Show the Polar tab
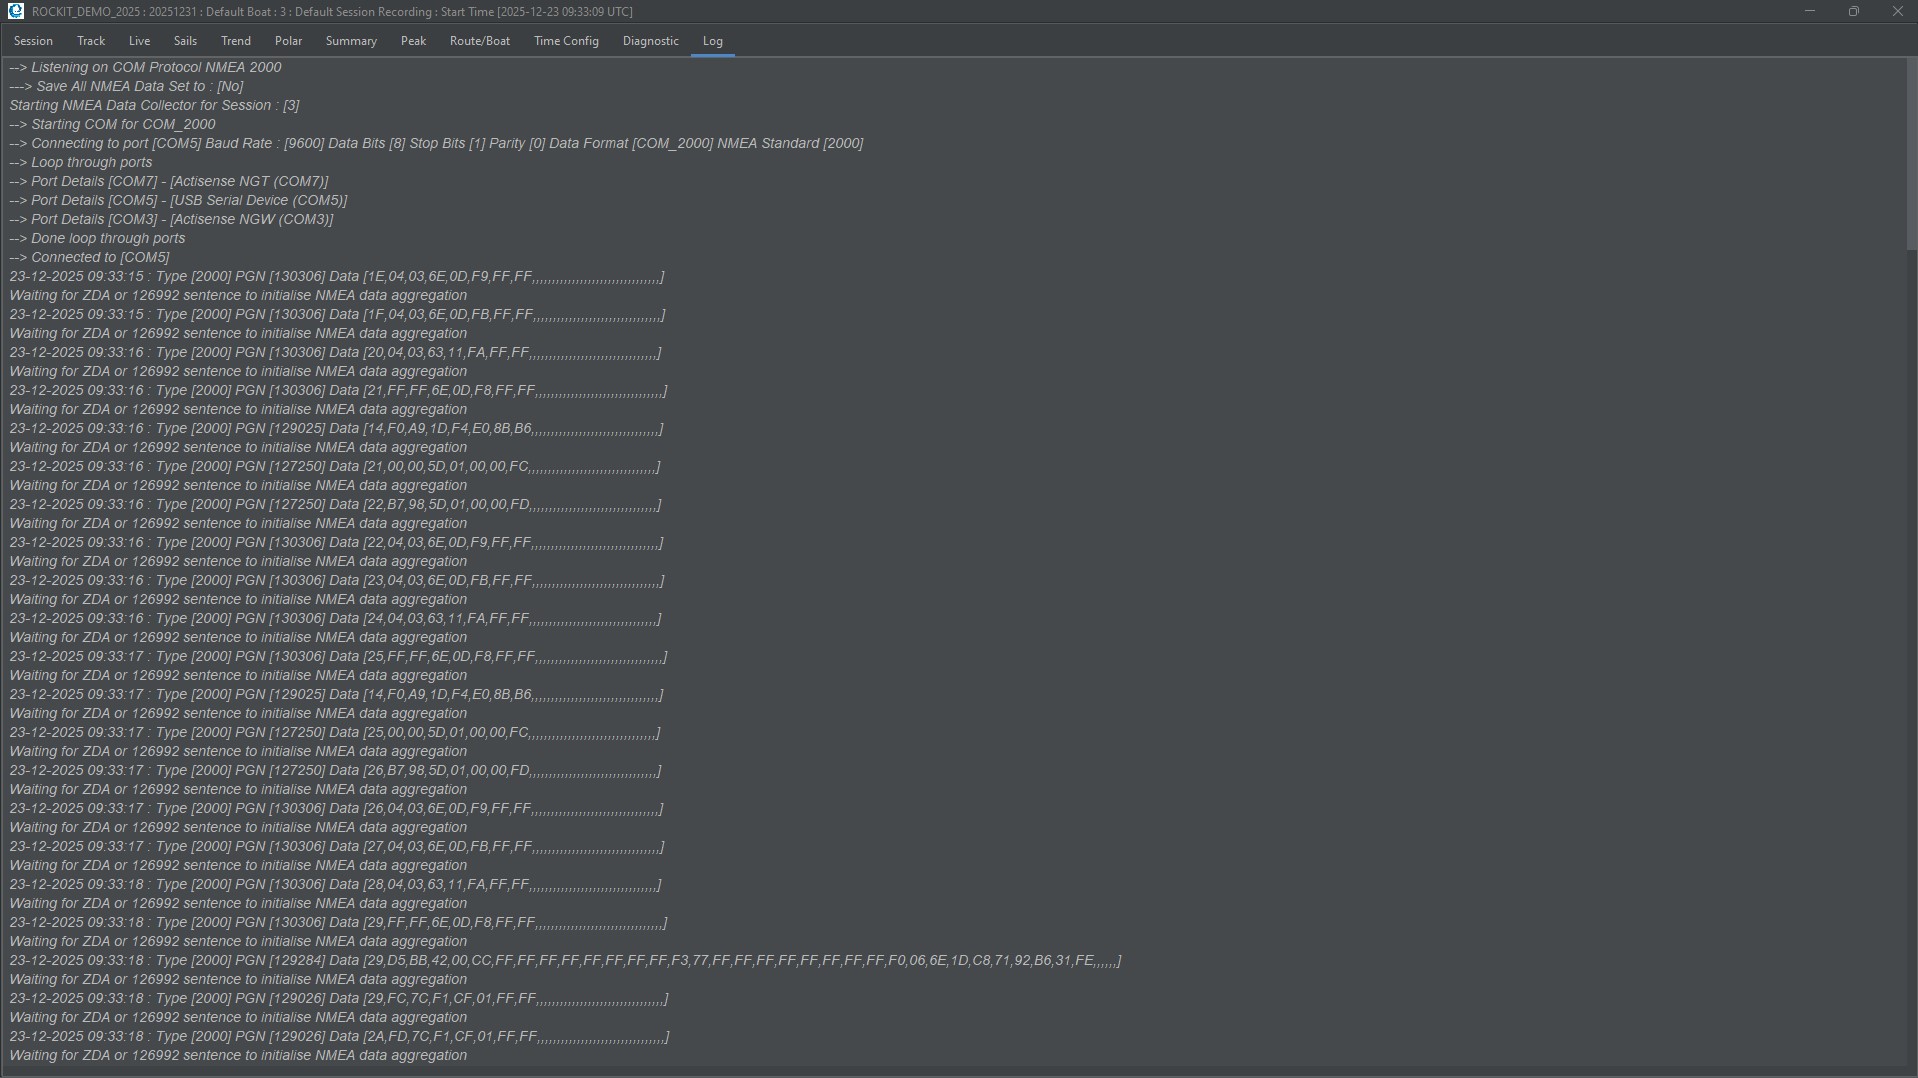This screenshot has width=1918, height=1078. click(288, 41)
